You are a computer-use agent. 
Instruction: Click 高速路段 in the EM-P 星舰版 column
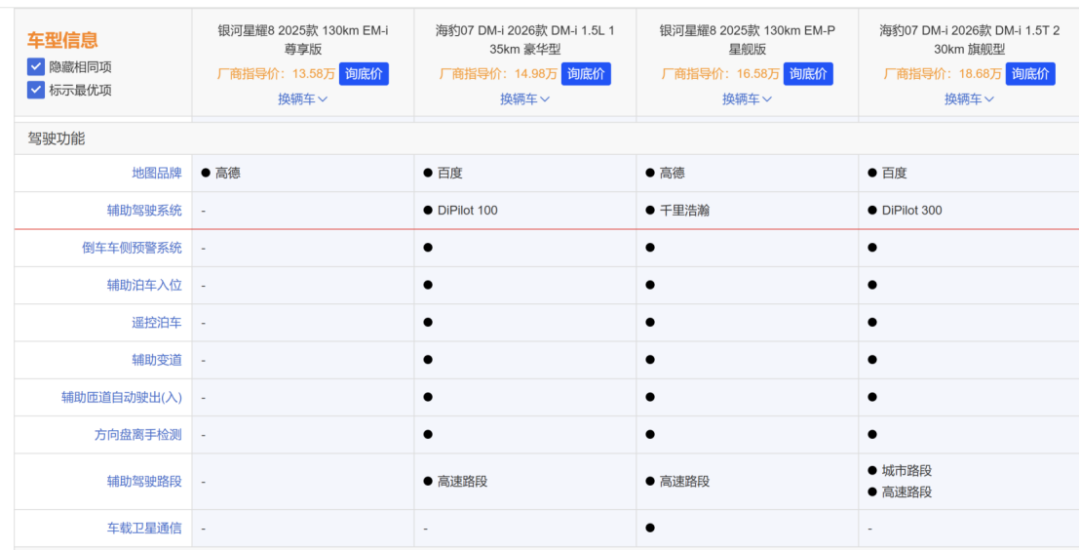684,481
